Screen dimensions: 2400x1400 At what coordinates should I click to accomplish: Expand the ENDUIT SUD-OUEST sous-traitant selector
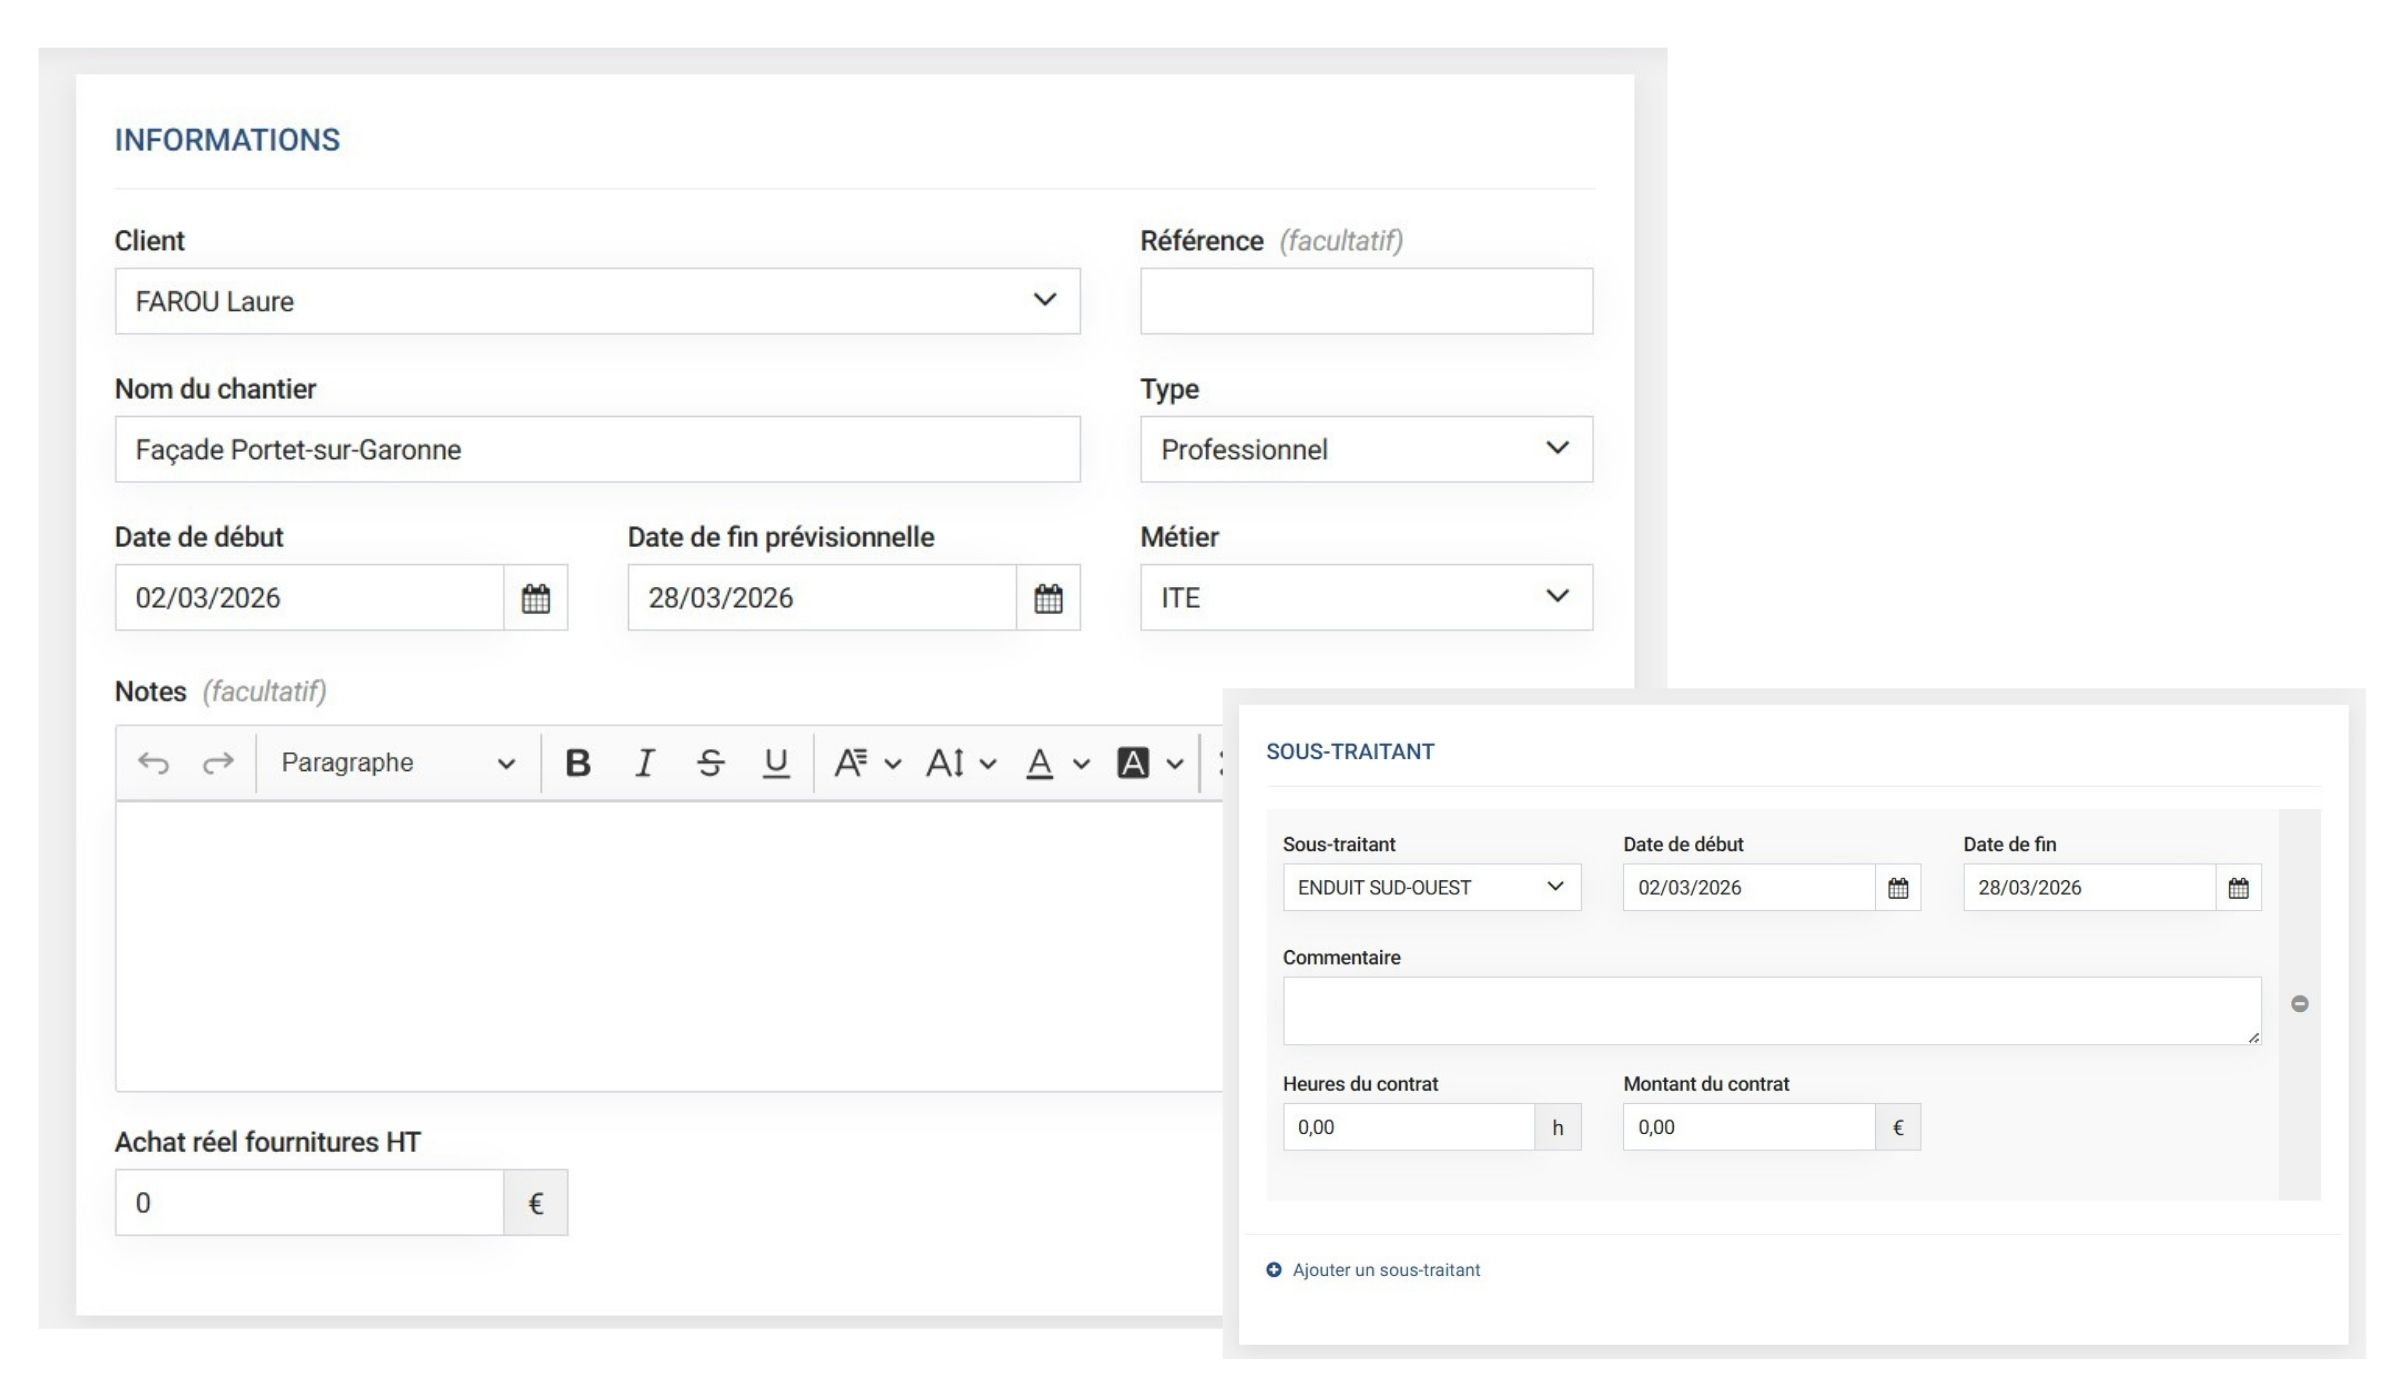tap(1431, 888)
